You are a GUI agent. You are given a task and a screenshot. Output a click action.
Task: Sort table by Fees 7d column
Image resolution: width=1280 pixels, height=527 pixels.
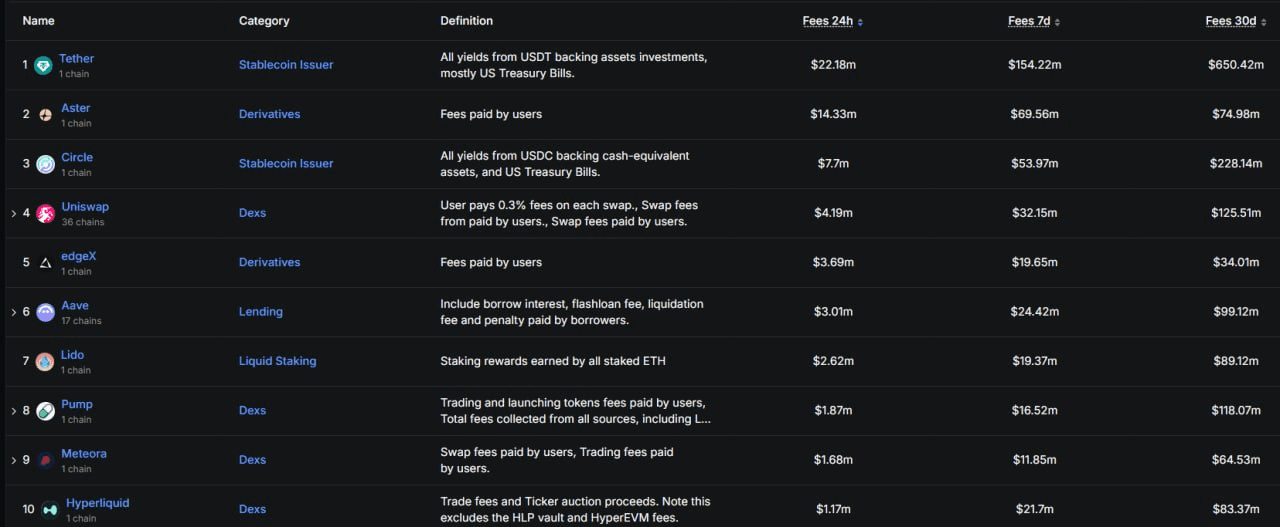coord(1034,21)
